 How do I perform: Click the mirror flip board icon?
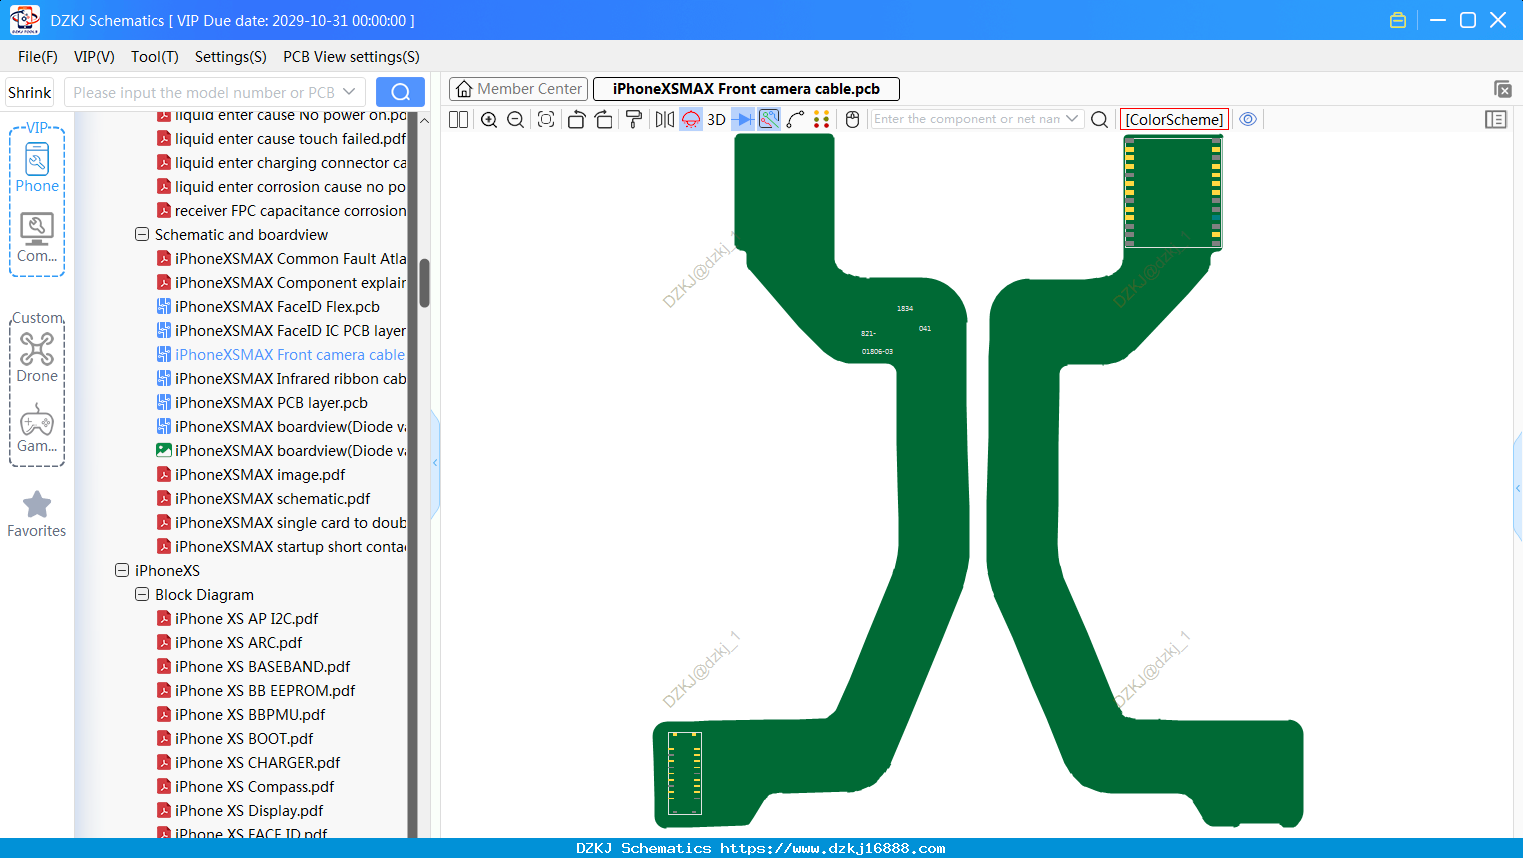tap(664, 119)
